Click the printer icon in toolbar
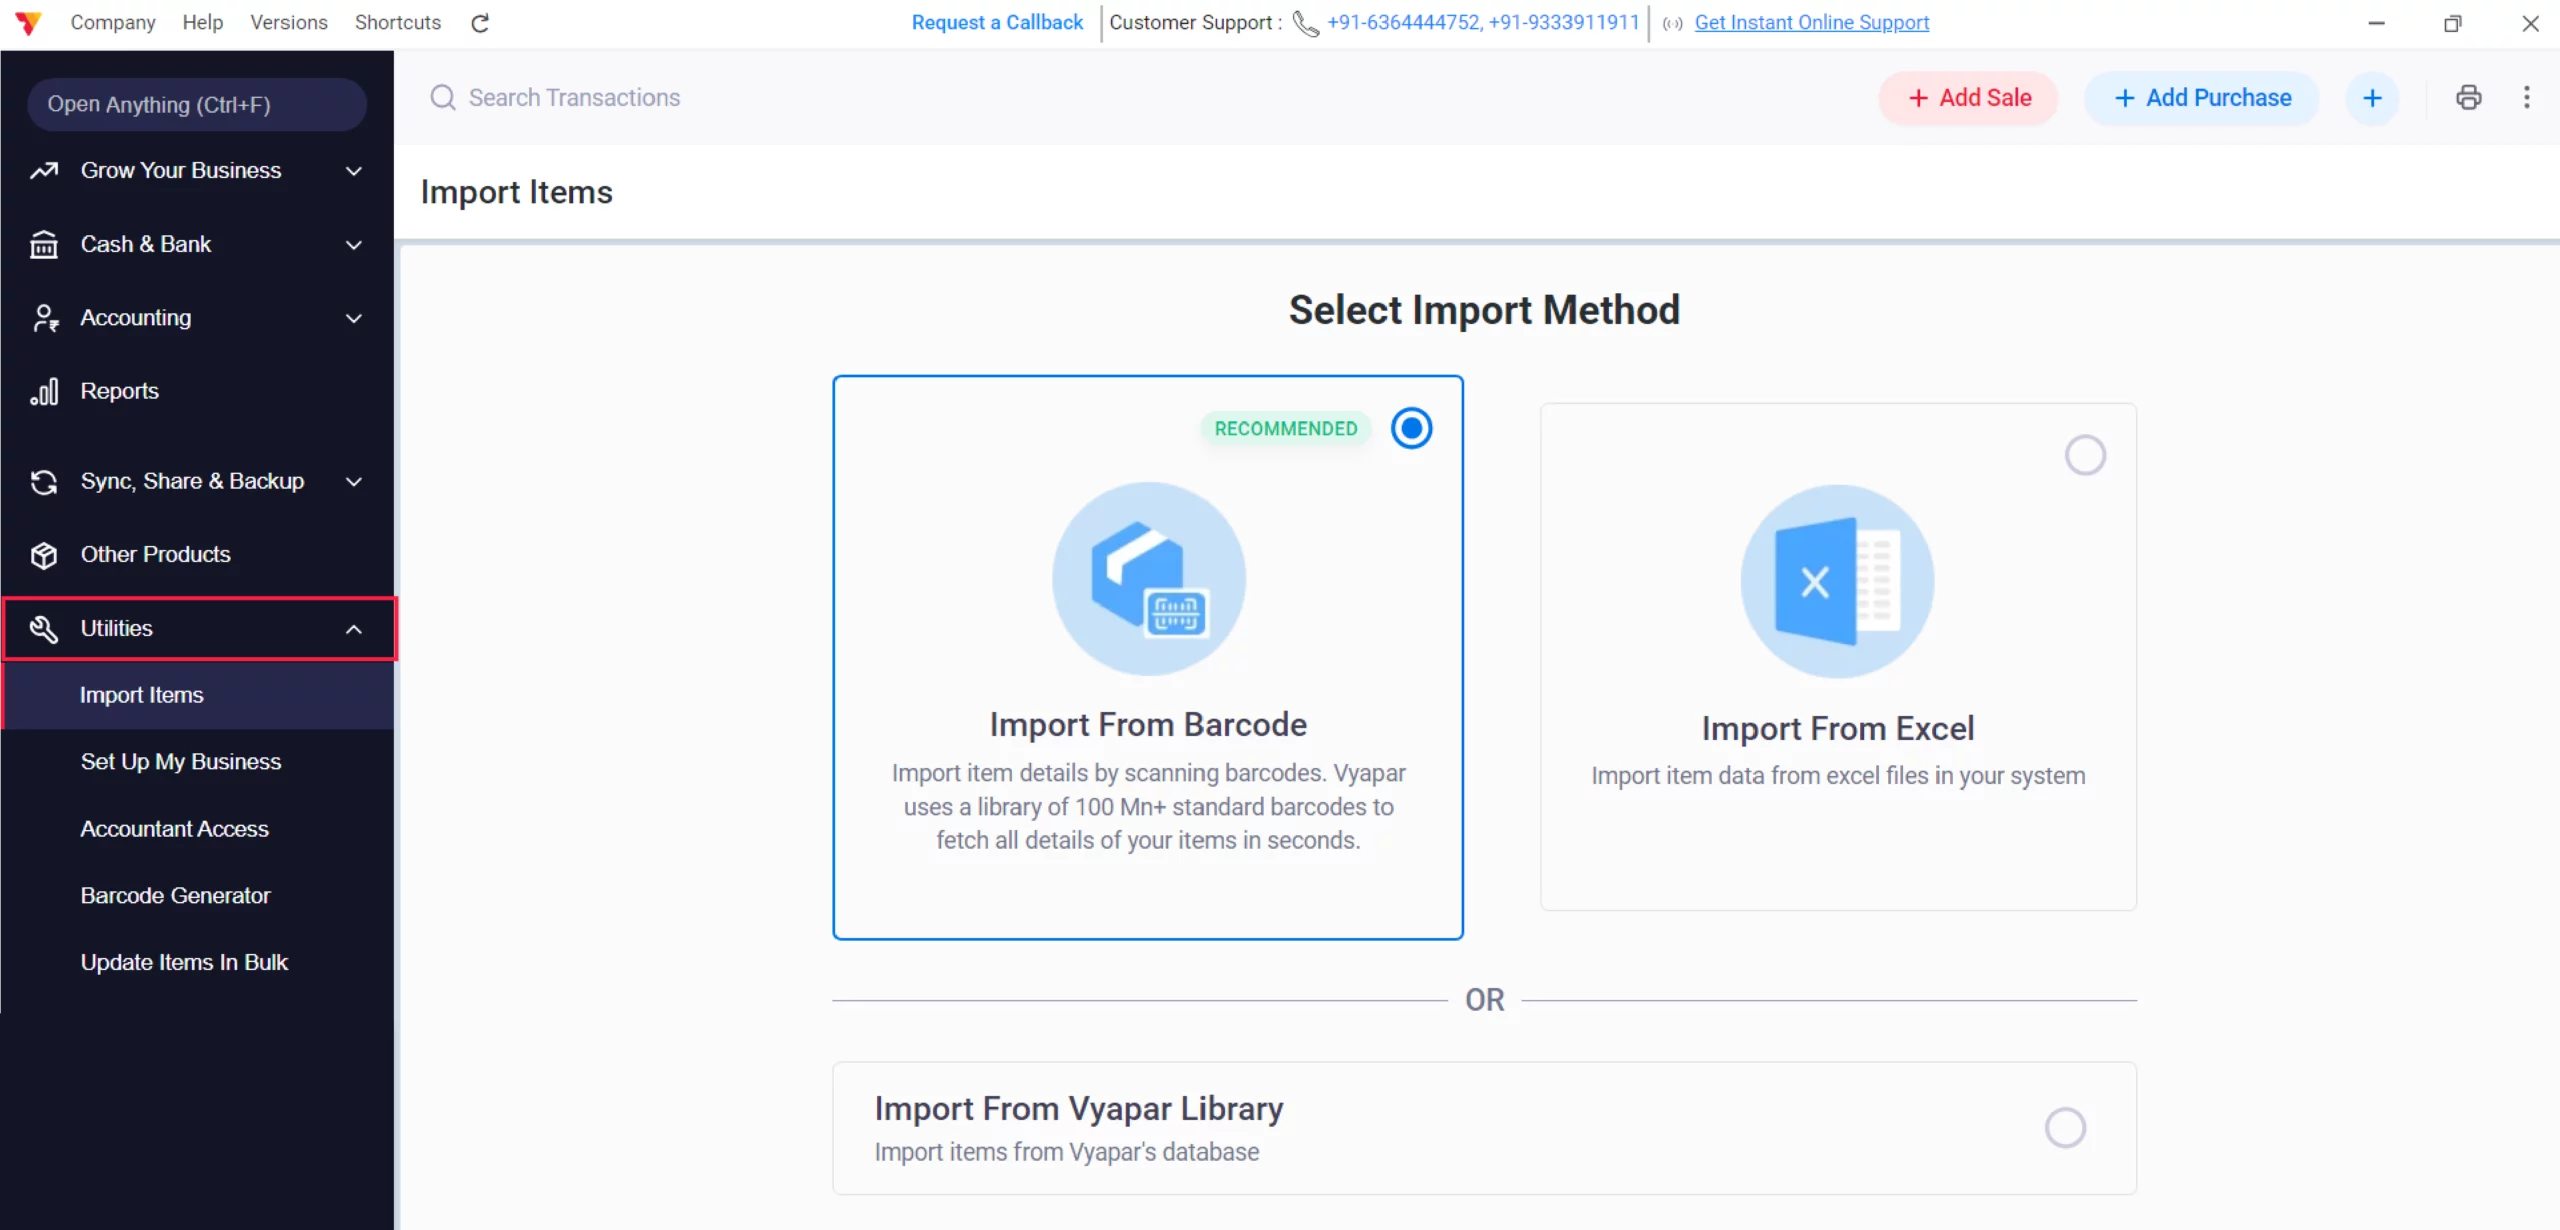Image resolution: width=2560 pixels, height=1230 pixels. click(2468, 97)
